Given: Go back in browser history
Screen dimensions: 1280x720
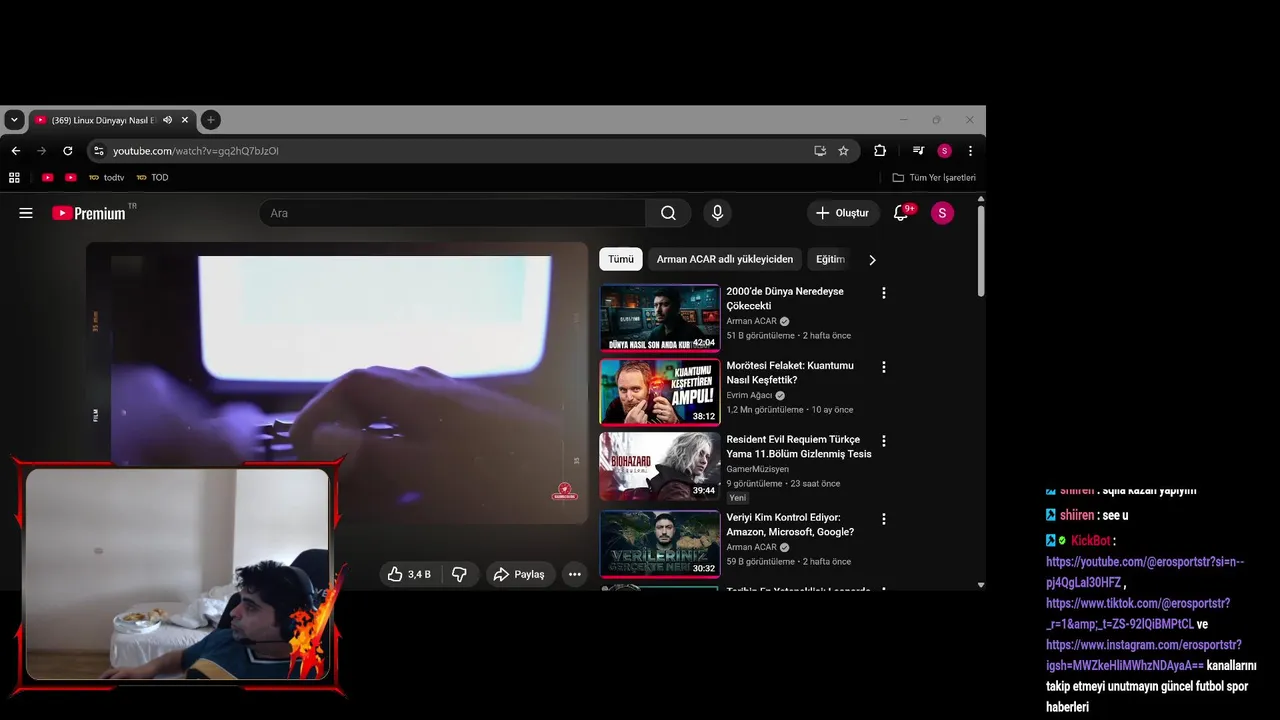Looking at the screenshot, I should click(16, 151).
